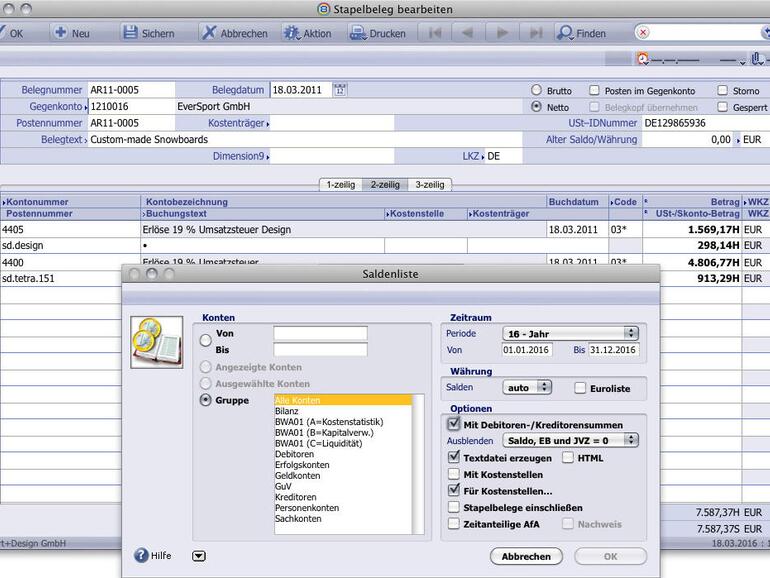Select the Von/Bis accounts radio button

206,340
